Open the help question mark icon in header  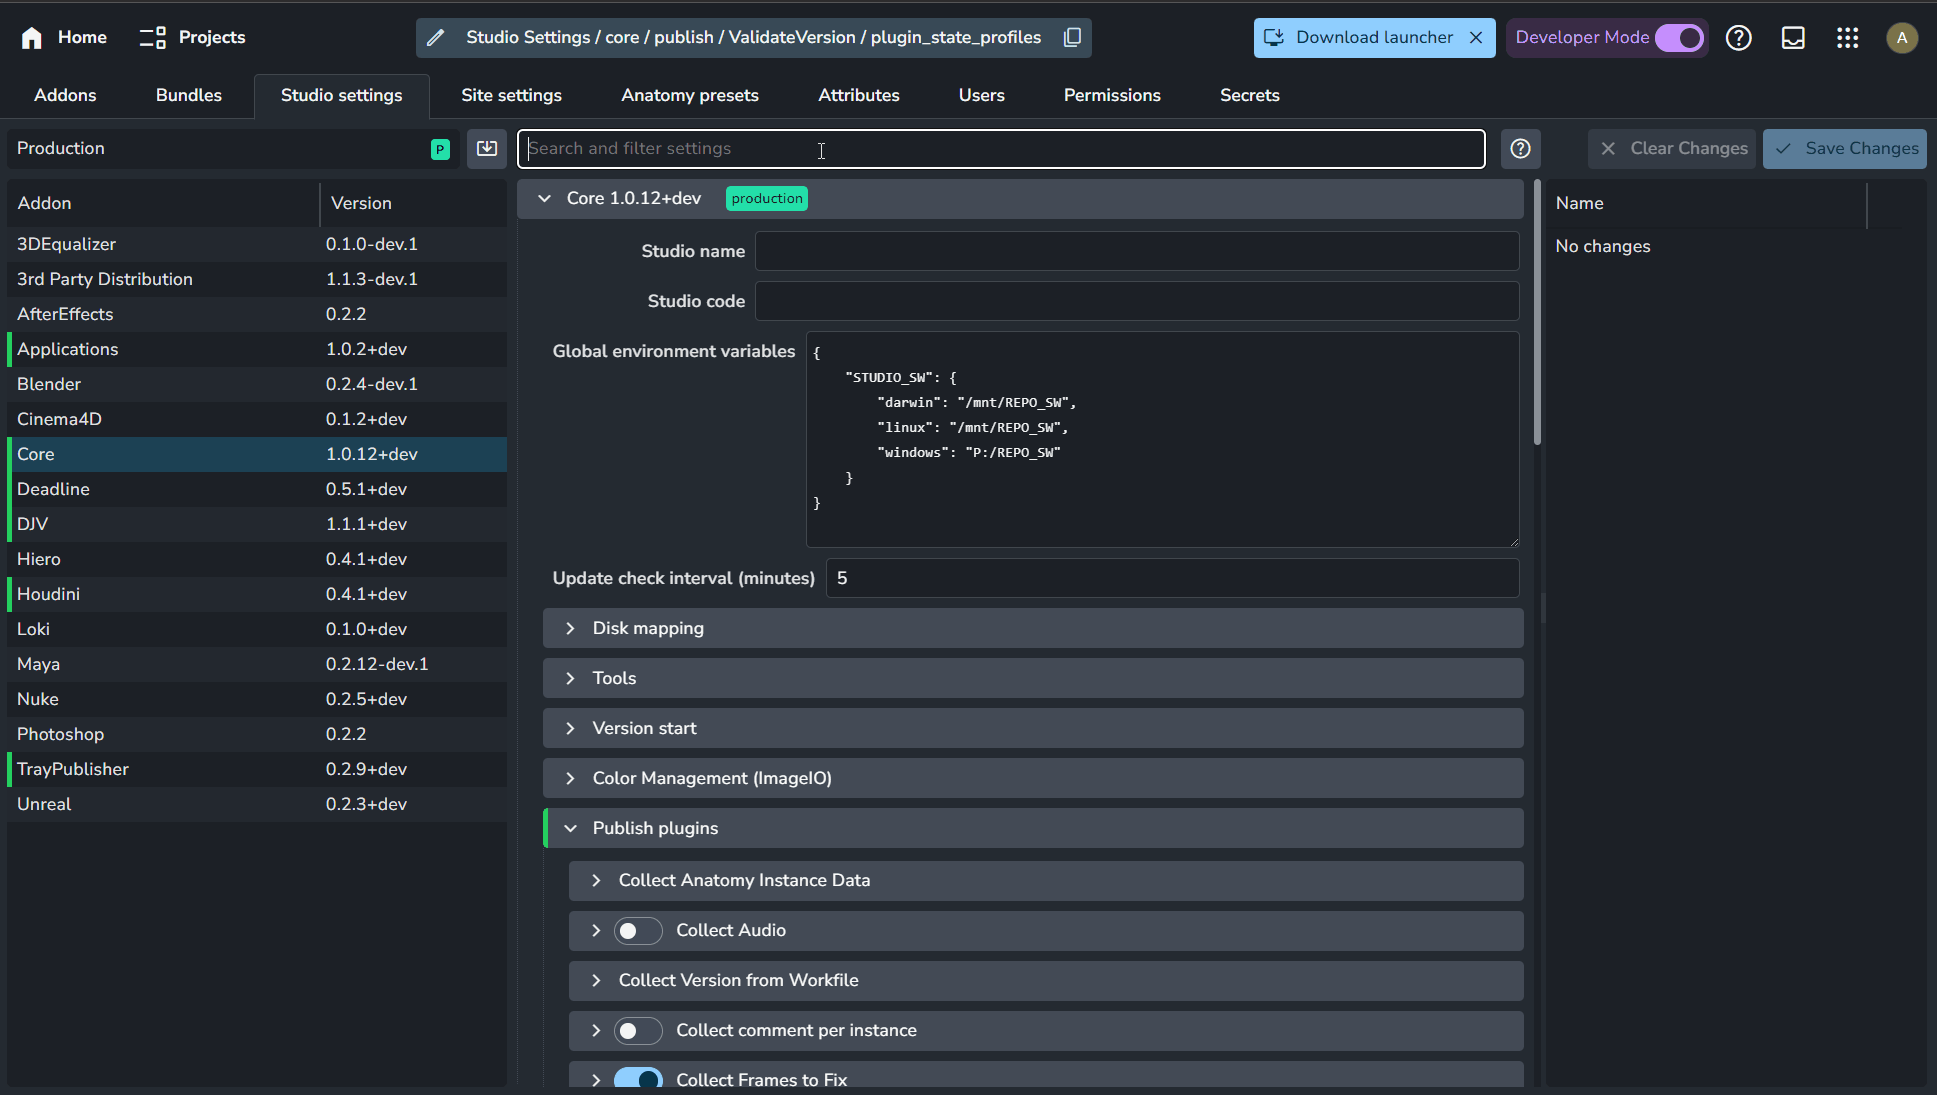pos(1739,38)
